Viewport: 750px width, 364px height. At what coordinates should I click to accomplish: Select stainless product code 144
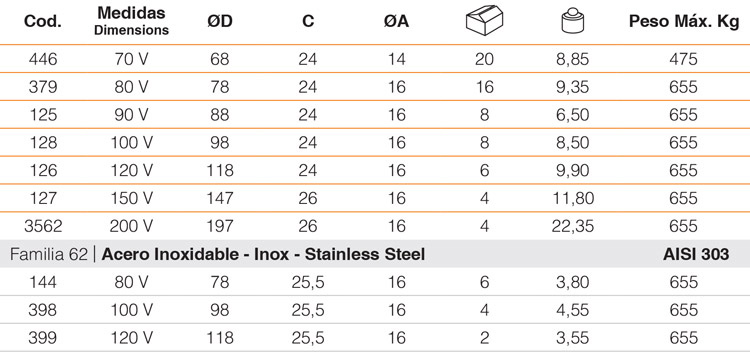pos(43,282)
